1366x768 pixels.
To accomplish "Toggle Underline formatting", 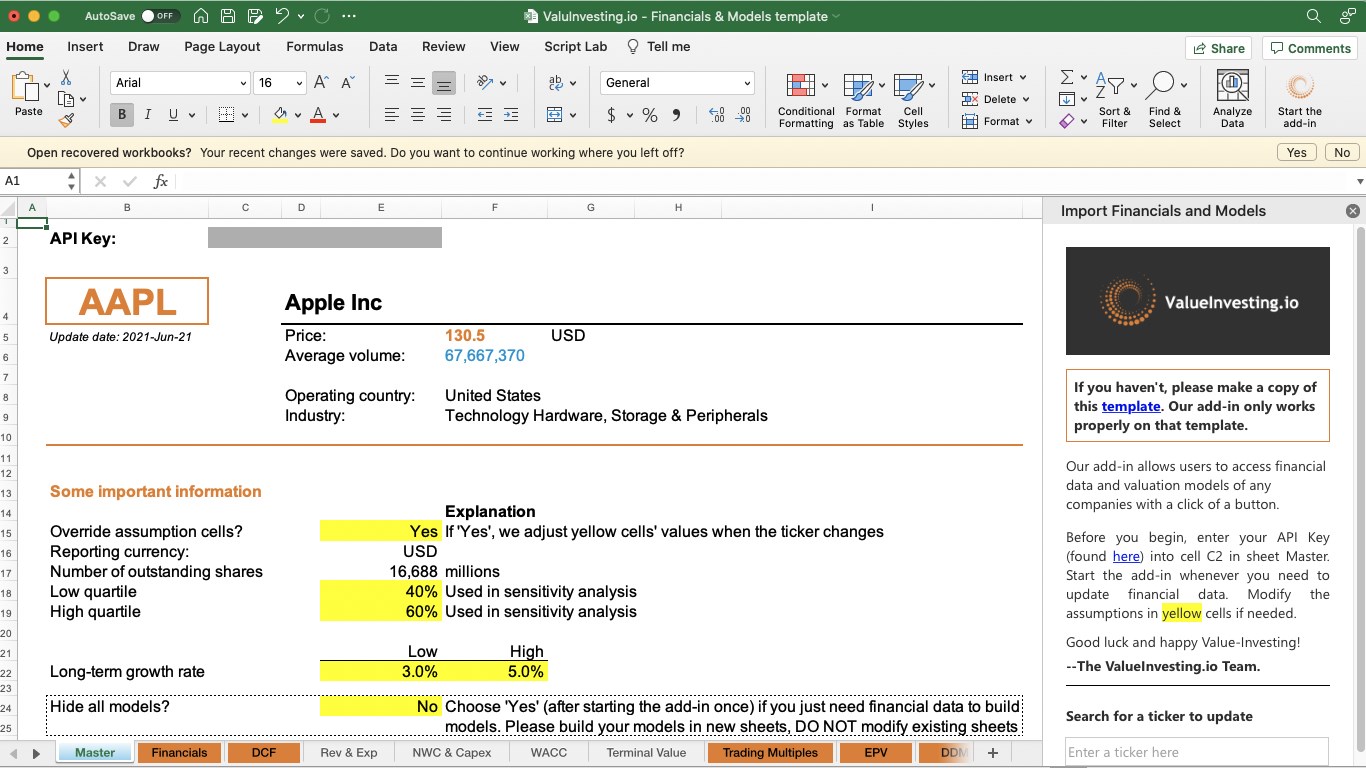I will click(174, 115).
